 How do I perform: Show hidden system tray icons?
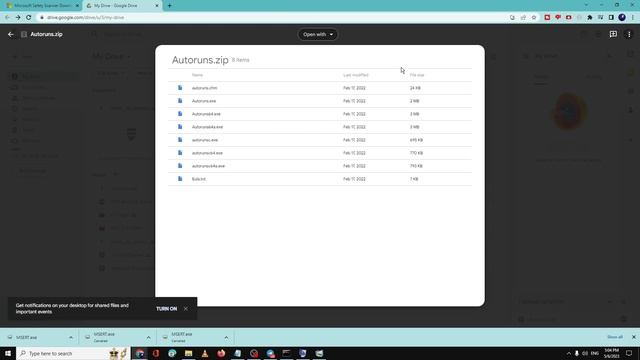tap(569, 353)
